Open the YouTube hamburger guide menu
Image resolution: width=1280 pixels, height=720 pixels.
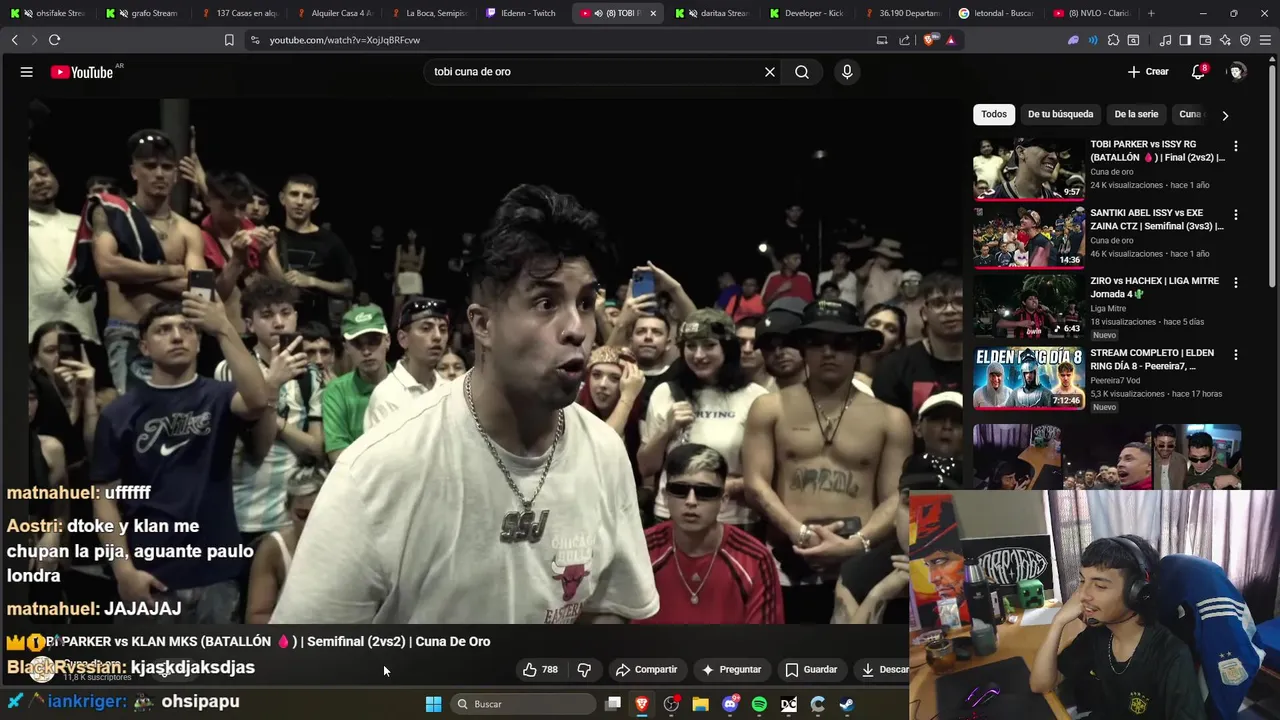[x=27, y=72]
